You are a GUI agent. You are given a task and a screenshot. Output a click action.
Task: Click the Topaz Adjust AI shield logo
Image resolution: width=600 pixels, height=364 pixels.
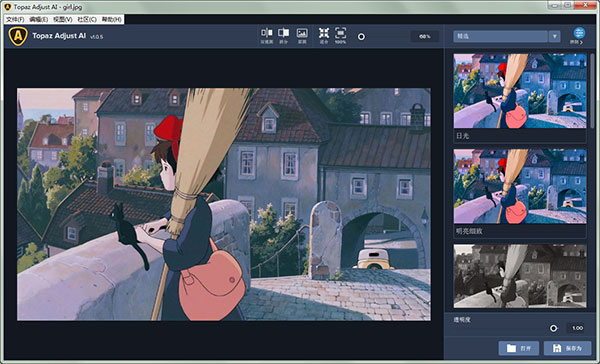pyautogui.click(x=18, y=36)
